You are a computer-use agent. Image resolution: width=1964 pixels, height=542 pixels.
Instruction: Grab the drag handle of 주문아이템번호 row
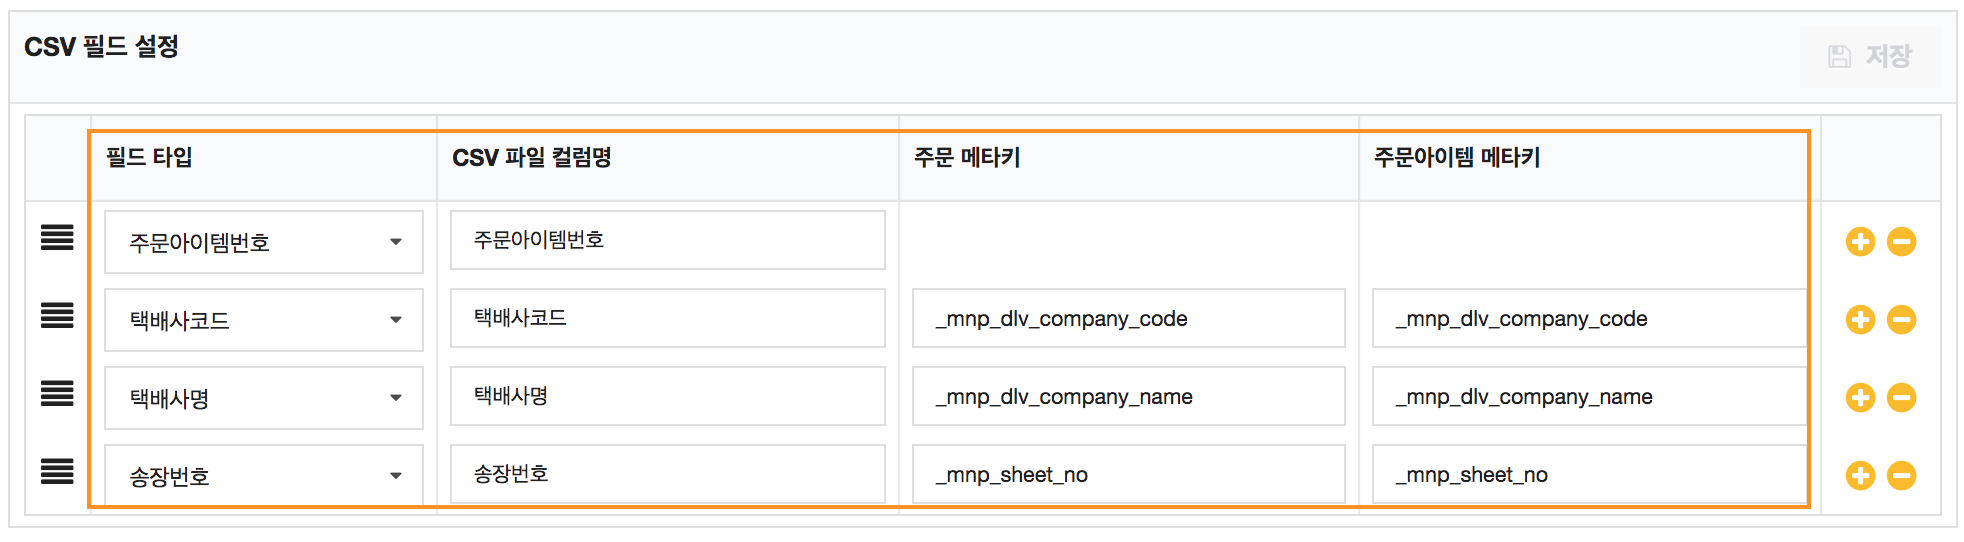click(57, 238)
